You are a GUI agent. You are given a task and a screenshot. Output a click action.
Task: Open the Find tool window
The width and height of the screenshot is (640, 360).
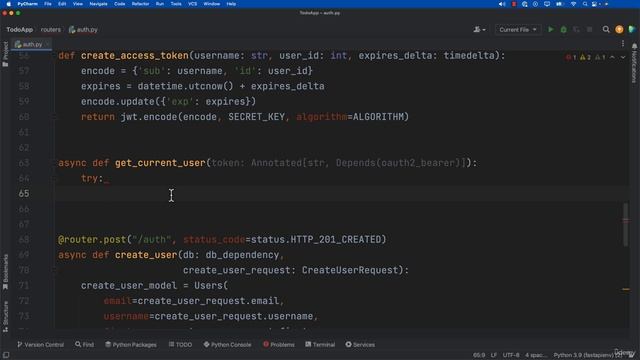(x=84, y=344)
